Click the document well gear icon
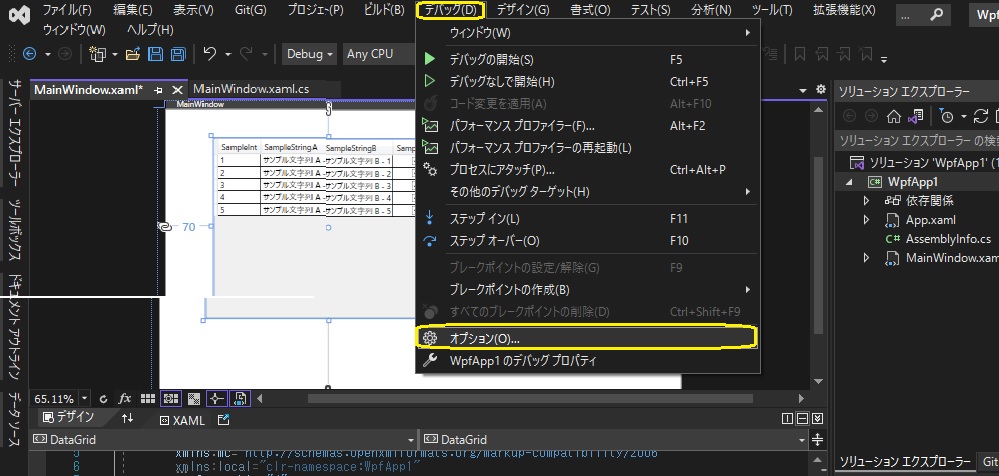999x476 pixels. 821,90
